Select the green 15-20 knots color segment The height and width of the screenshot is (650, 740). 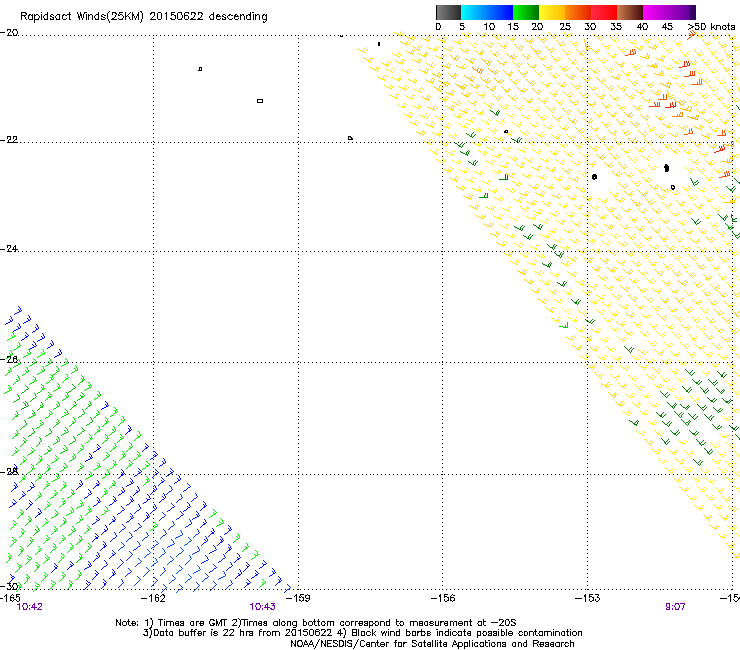[526, 12]
